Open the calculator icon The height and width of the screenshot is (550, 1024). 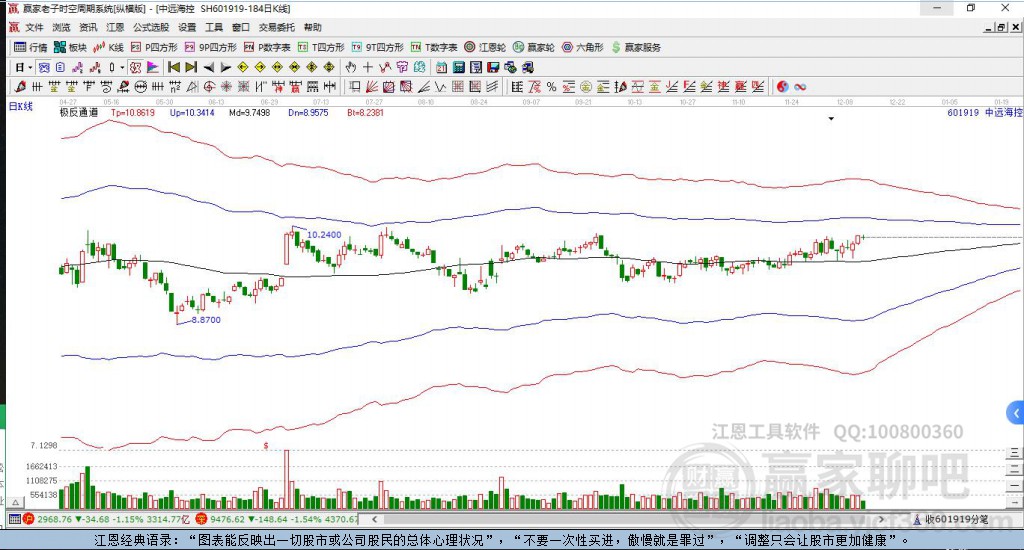[458, 67]
